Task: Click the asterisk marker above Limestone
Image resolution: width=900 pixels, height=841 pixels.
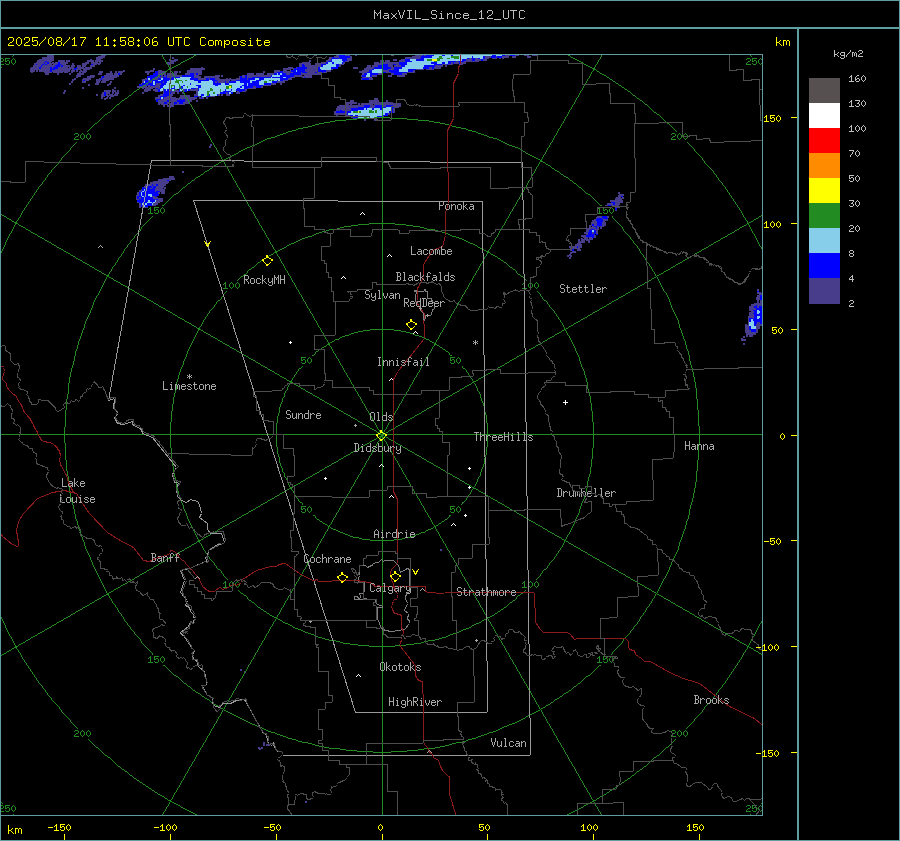Action: (x=189, y=377)
